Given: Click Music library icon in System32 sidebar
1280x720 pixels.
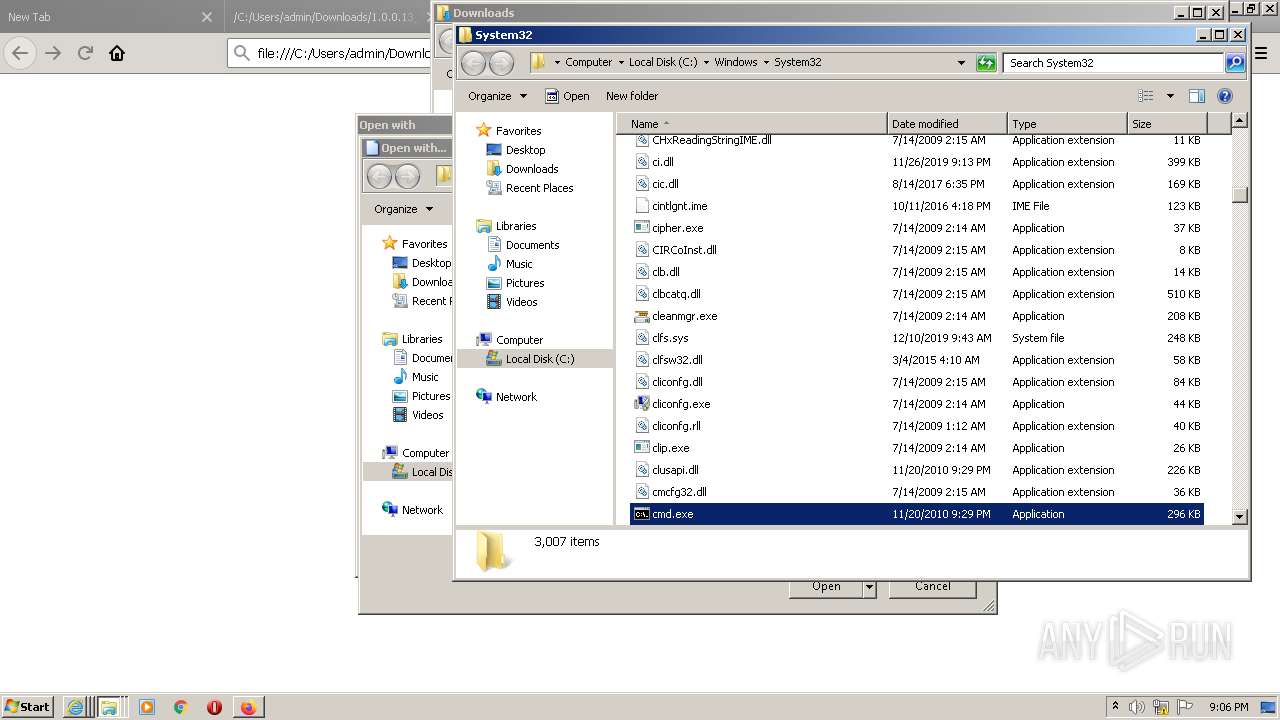Looking at the screenshot, I should pos(494,264).
